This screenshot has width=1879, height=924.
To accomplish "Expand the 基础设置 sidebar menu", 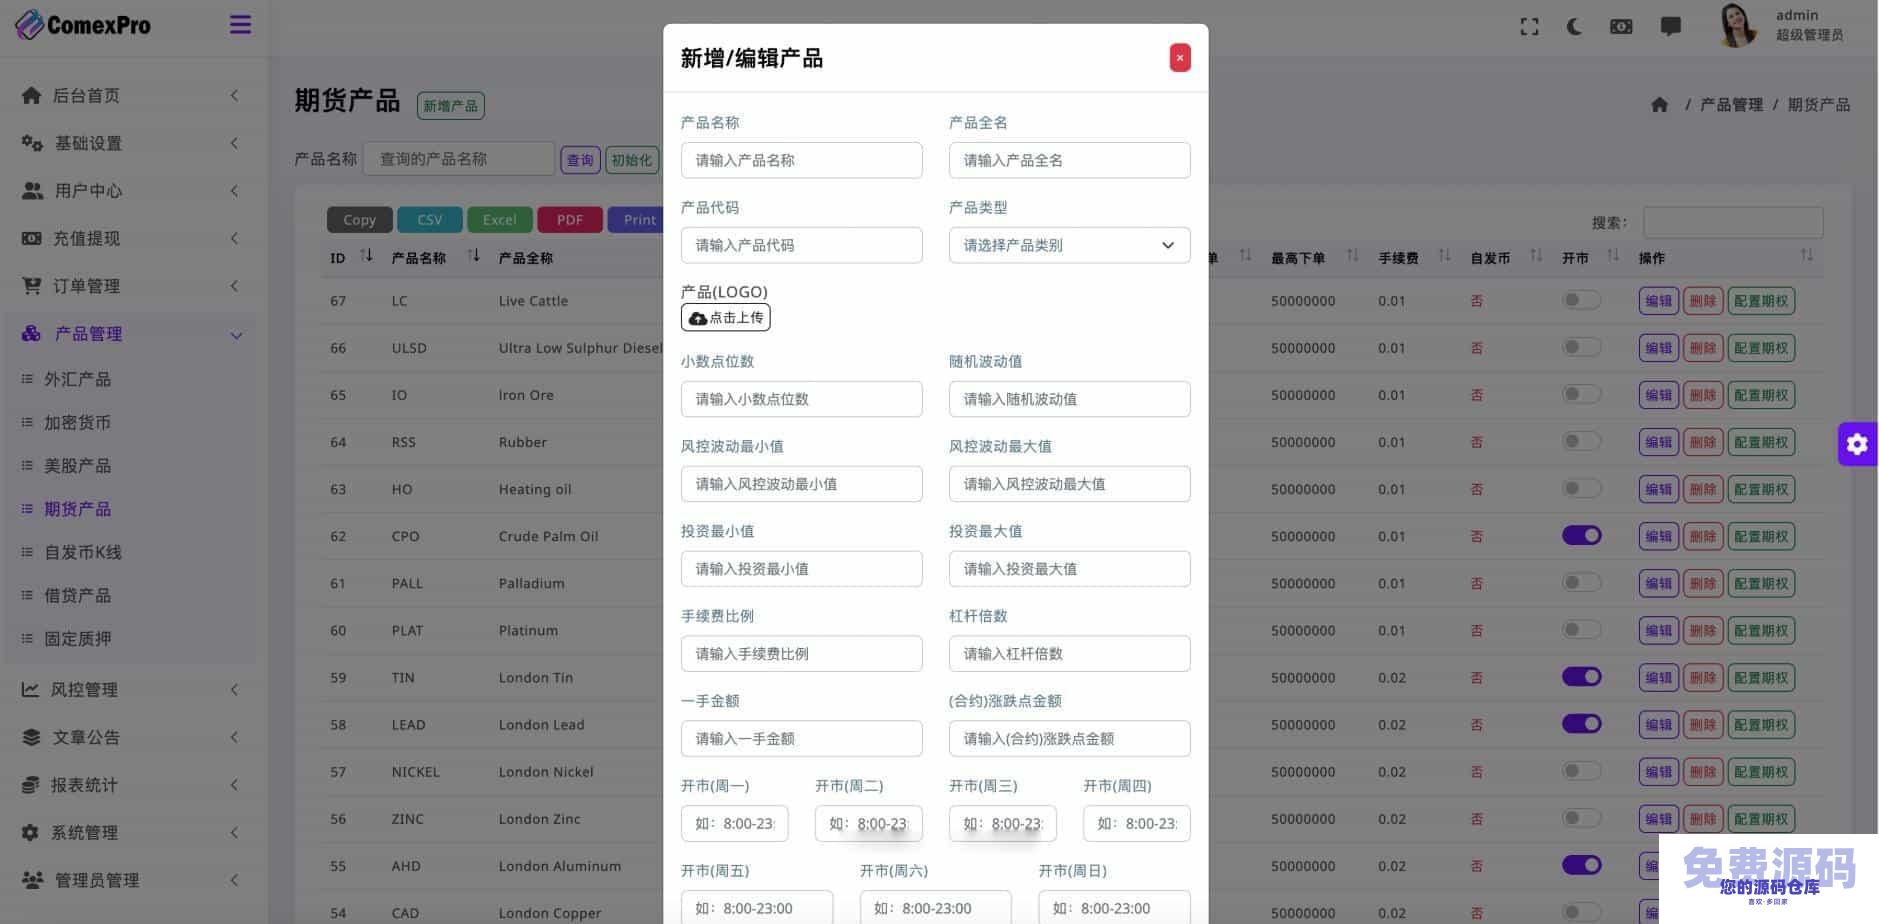I will (x=130, y=143).
